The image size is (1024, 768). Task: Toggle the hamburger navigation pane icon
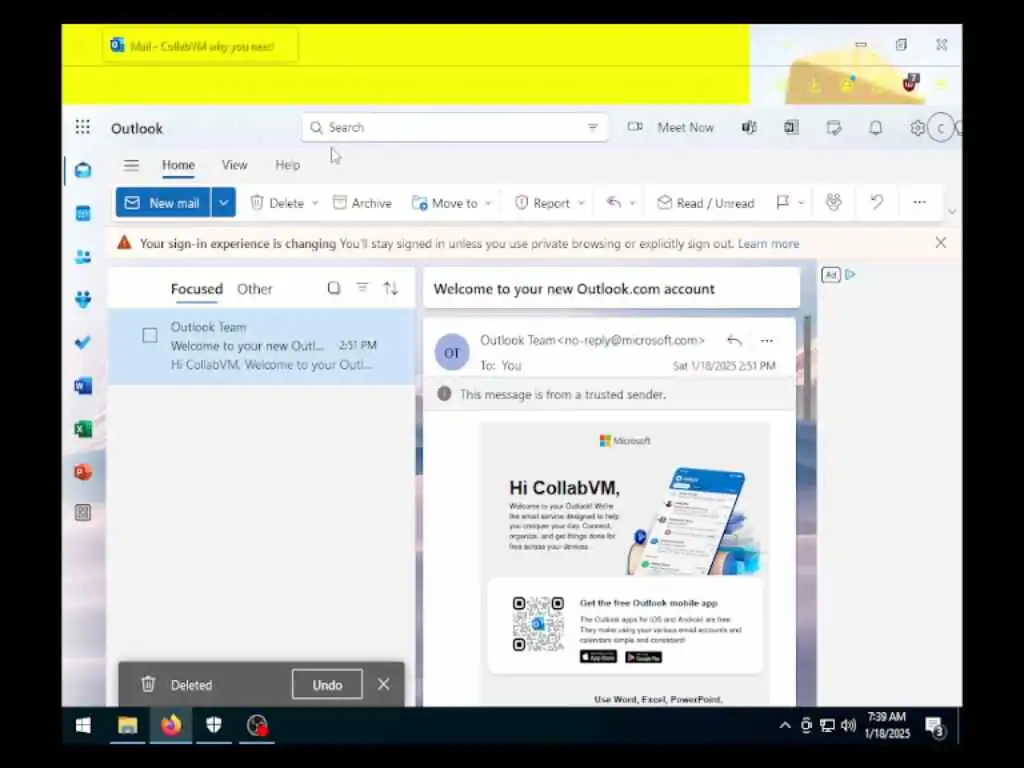pos(131,165)
